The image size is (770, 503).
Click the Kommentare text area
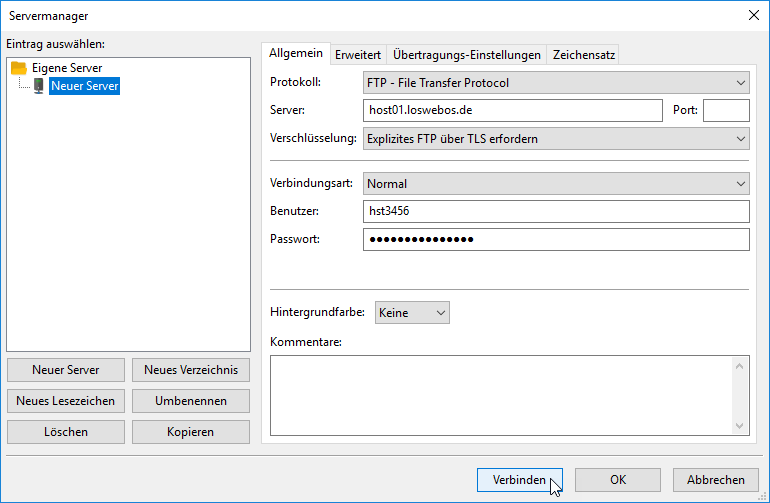500,394
